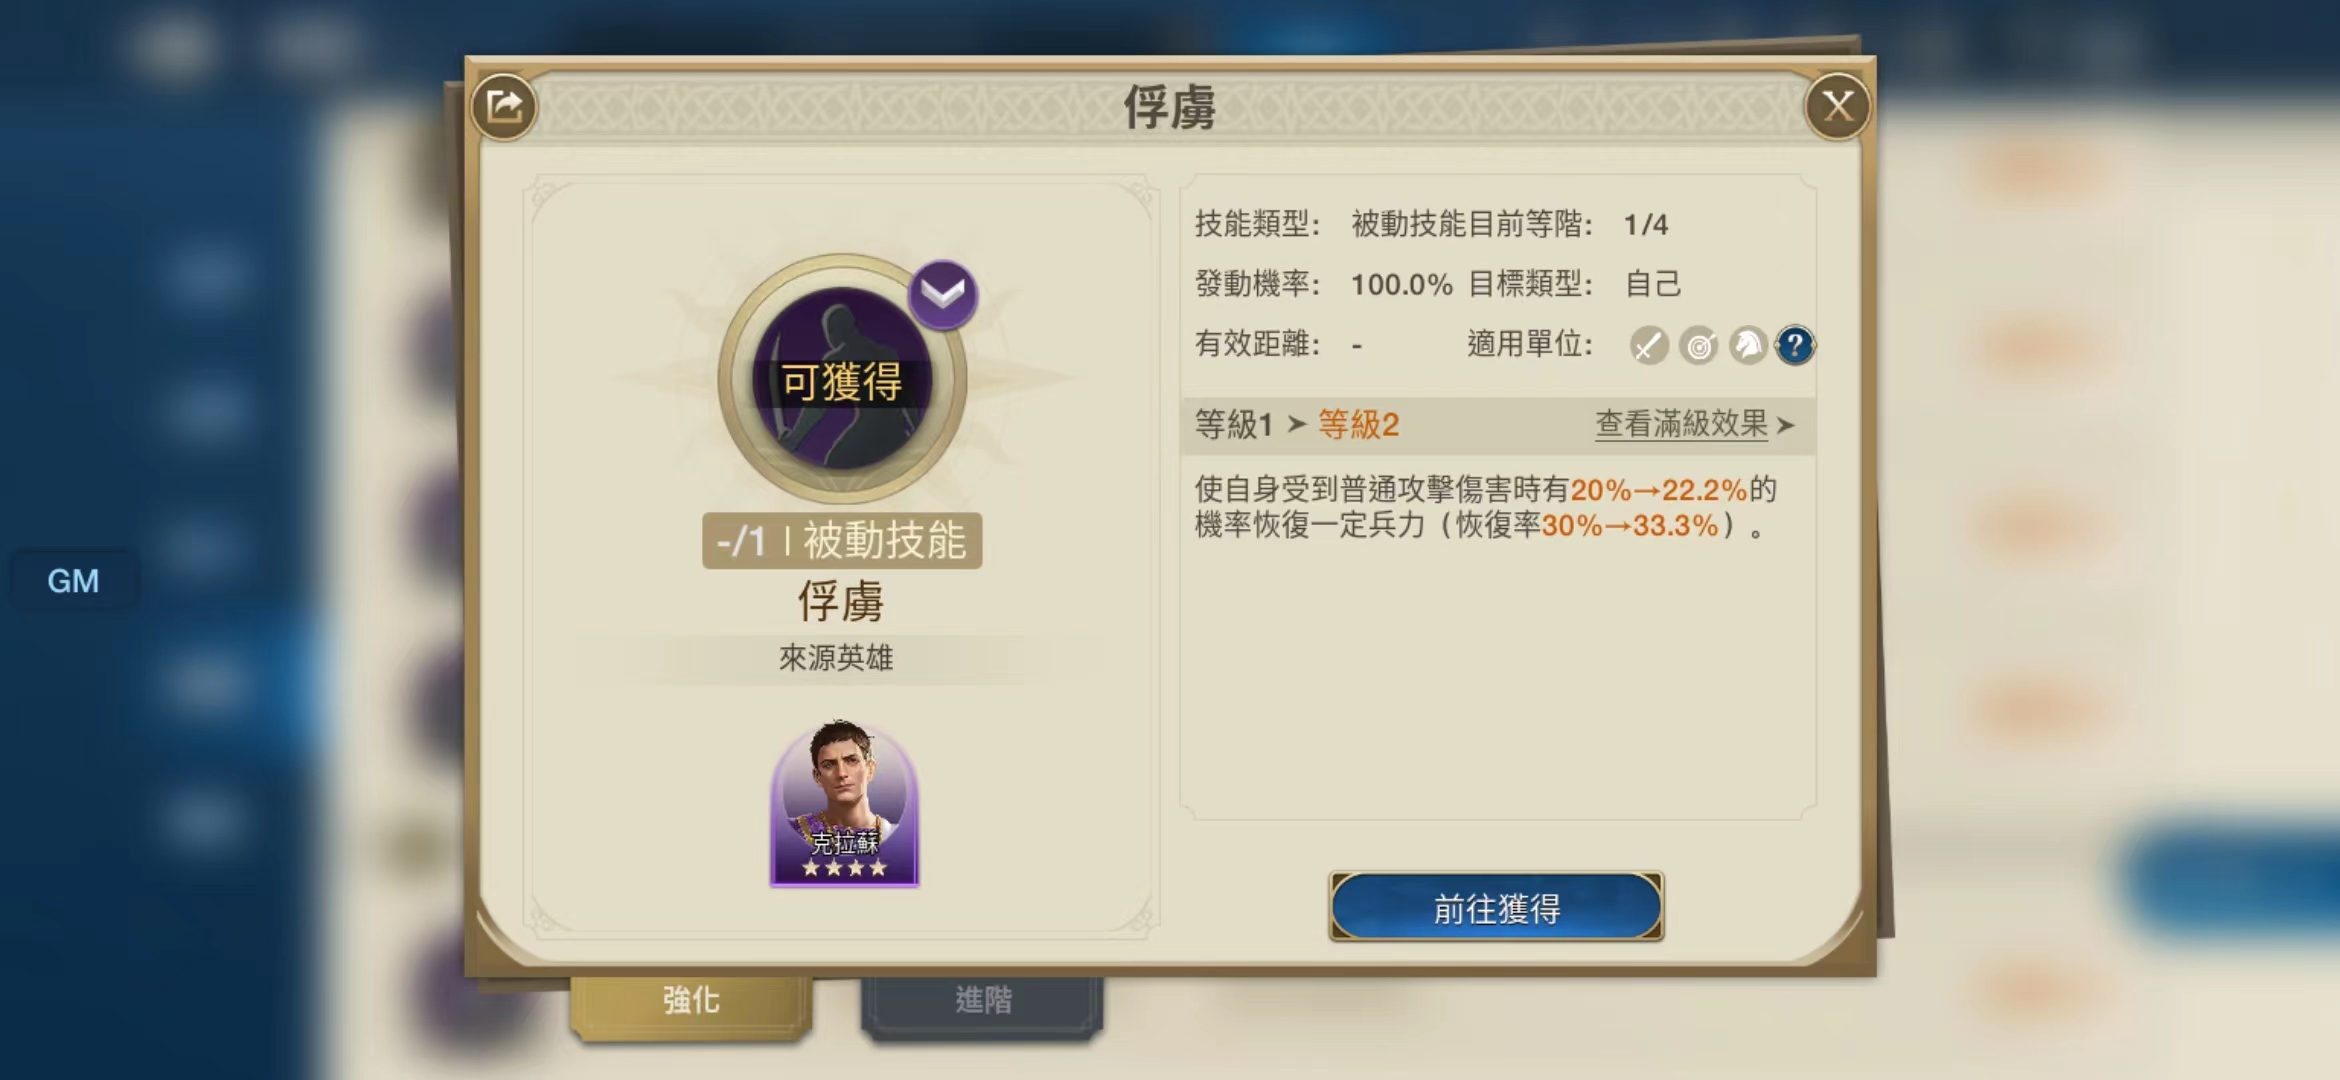Screen dimensions: 2340x1080
Task: Click the arrow after 查看滿級效果
Action: pyautogui.click(x=1786, y=426)
